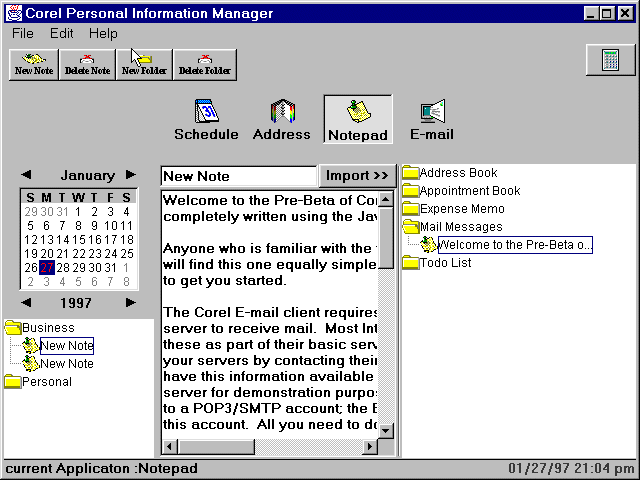Open the File menu
The image size is (640, 480).
(x=22, y=33)
